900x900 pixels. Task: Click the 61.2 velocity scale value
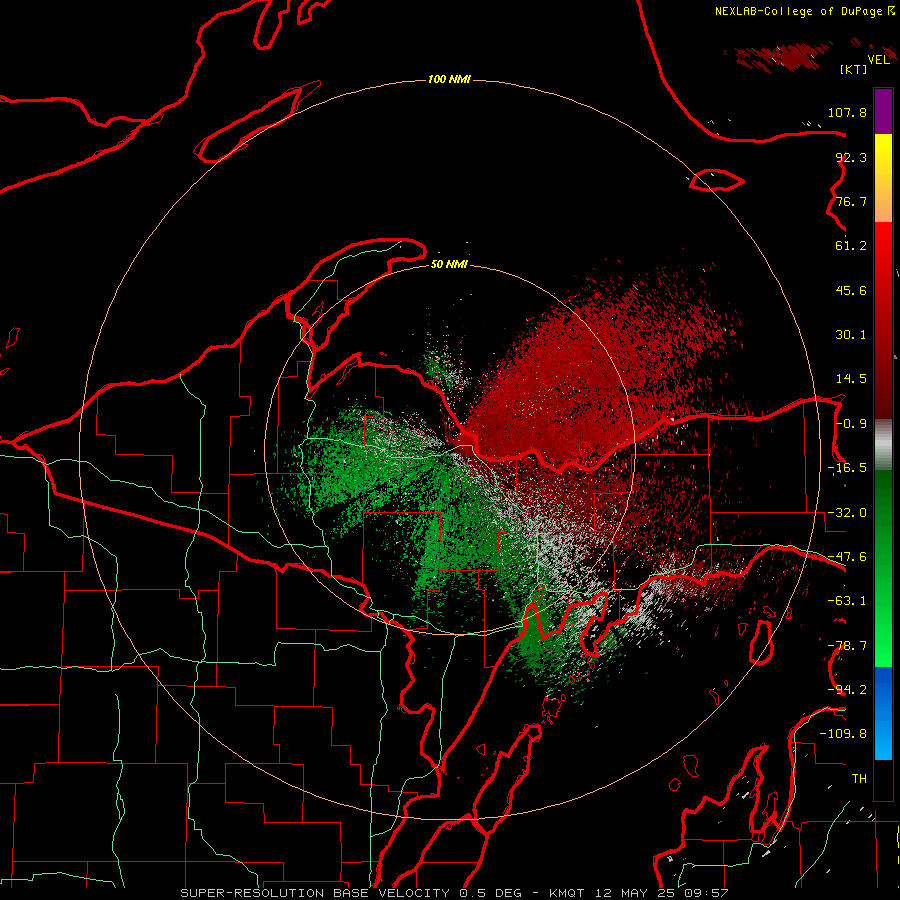[851, 246]
